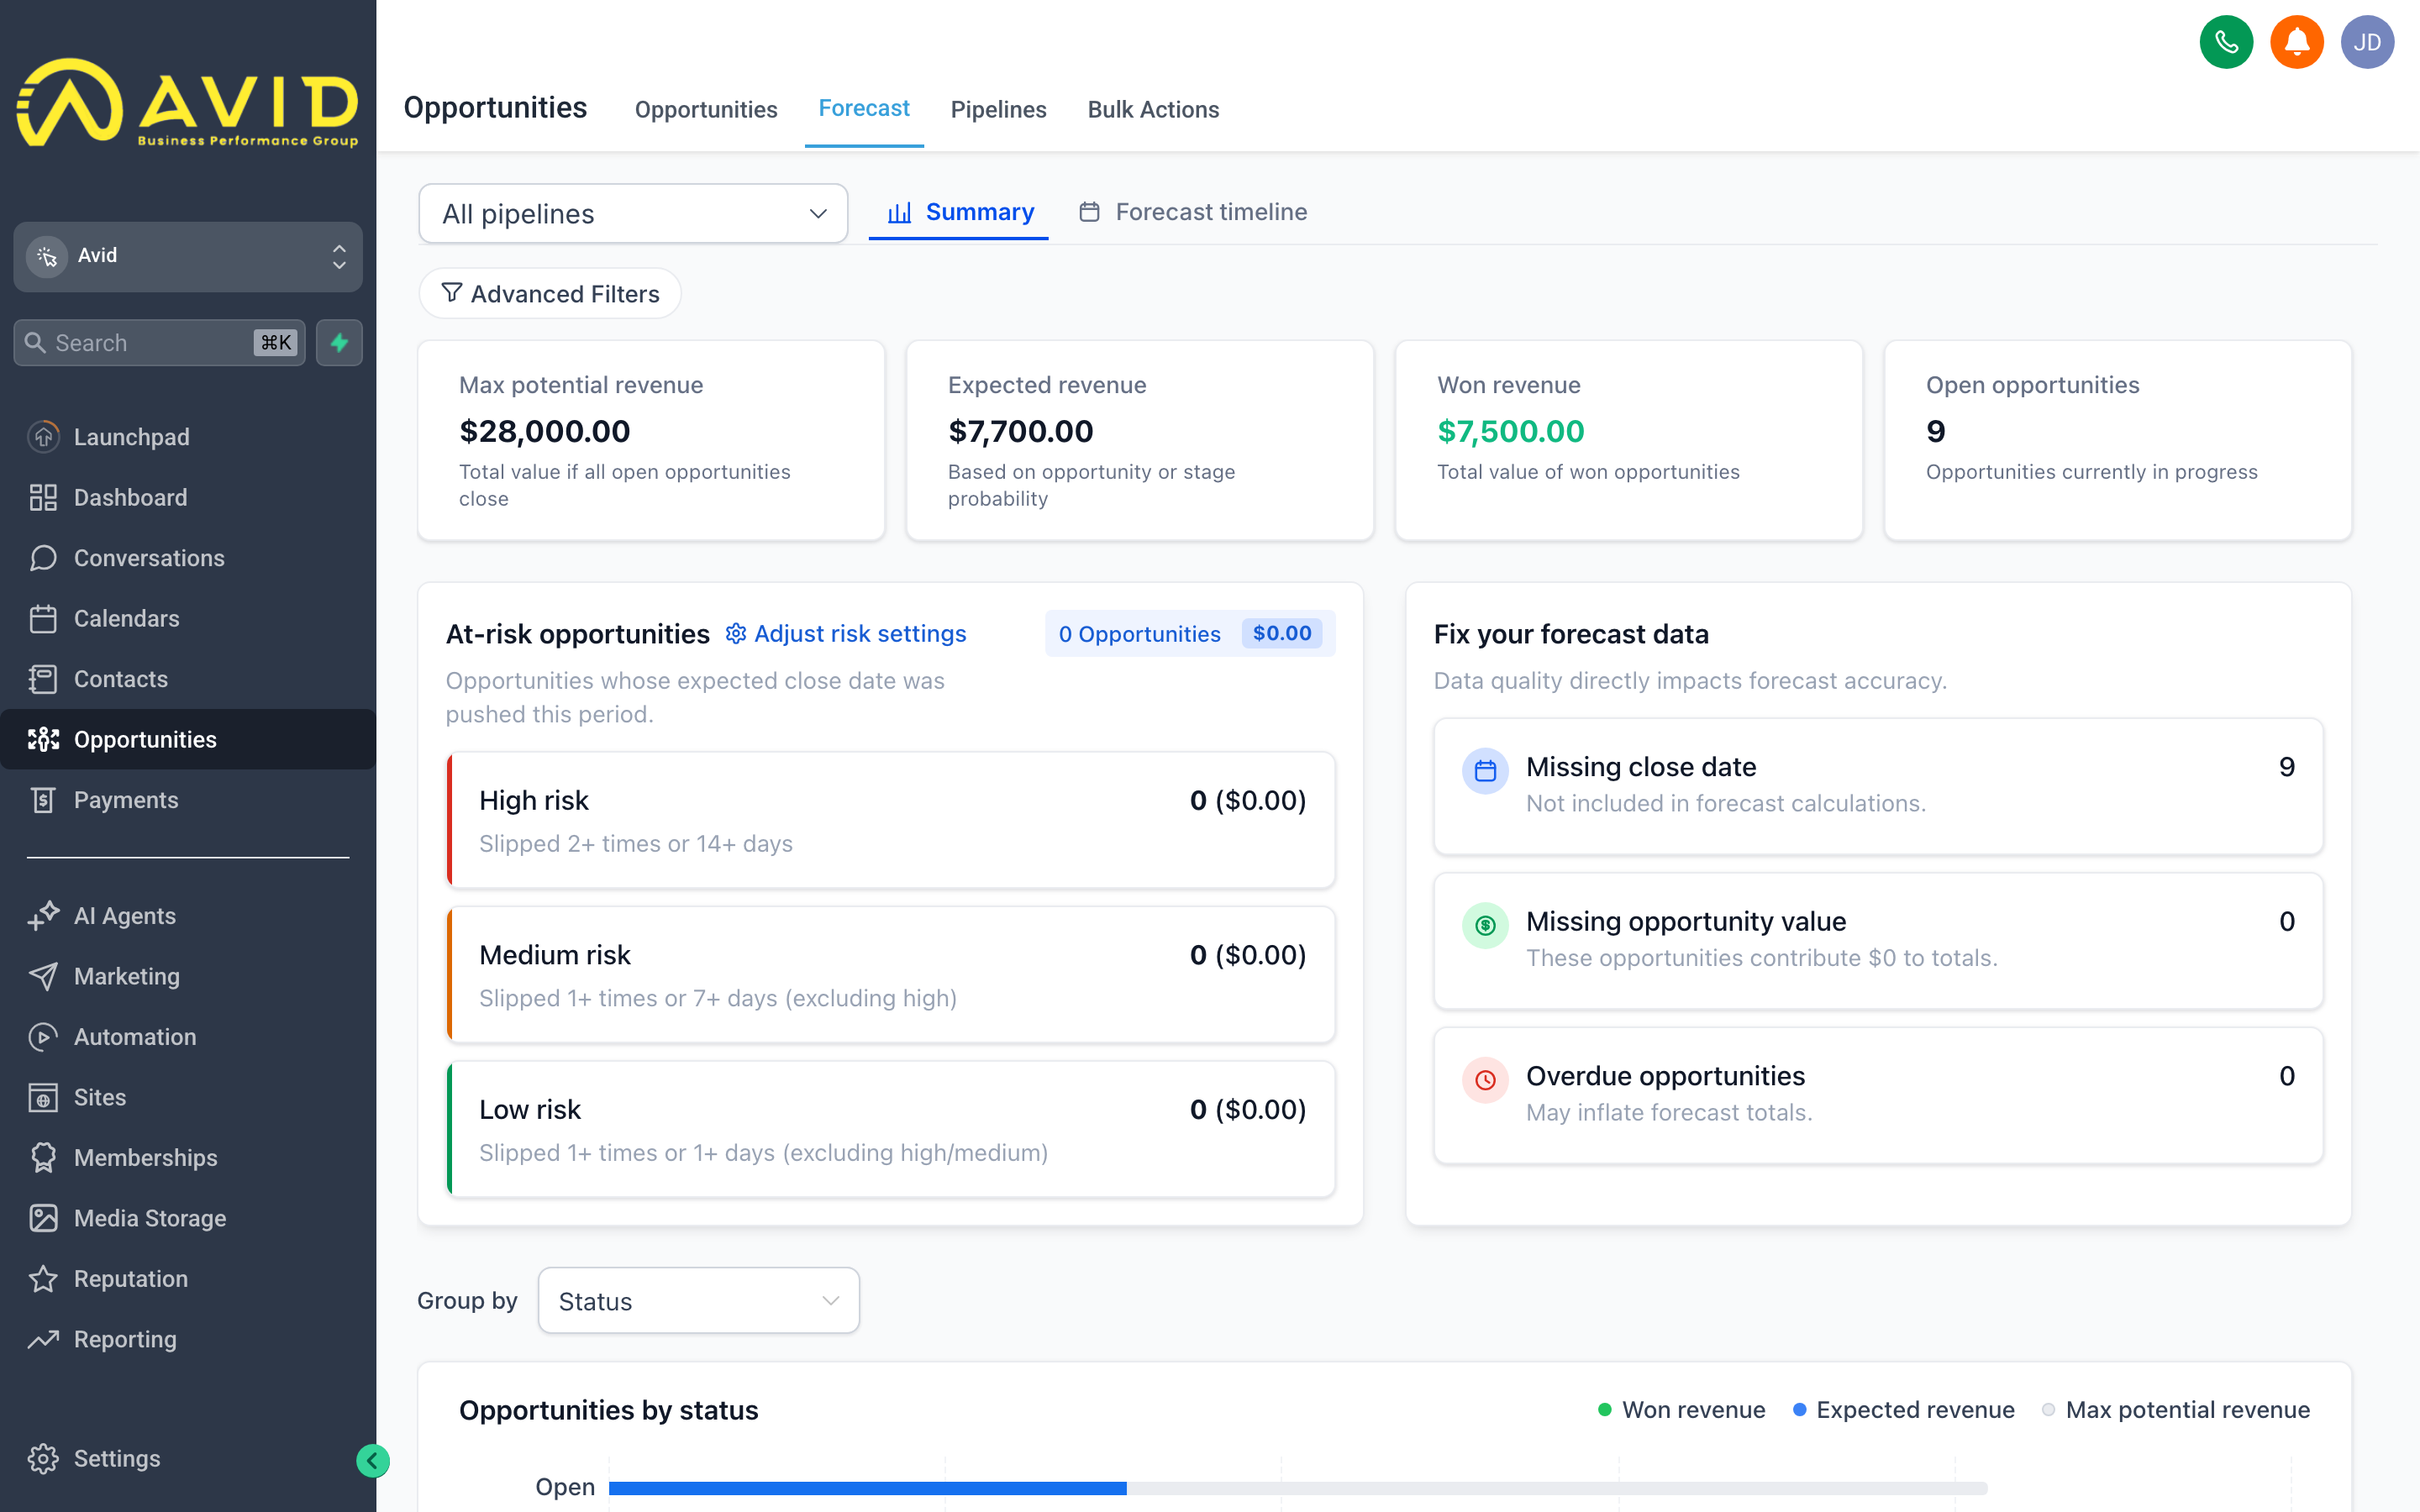2420x1512 pixels.
Task: Click the Won revenue $7,500.00 value
Action: pyautogui.click(x=1511, y=431)
